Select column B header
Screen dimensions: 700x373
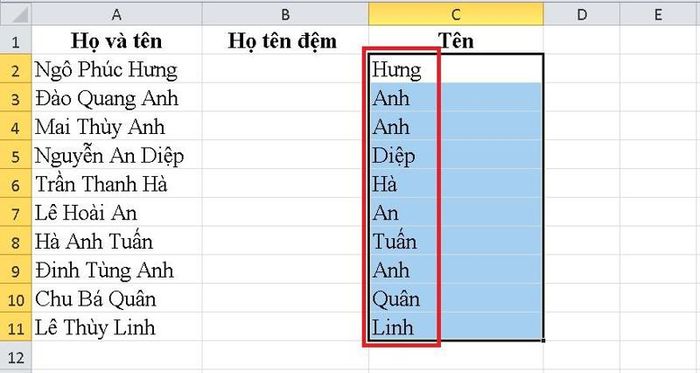pos(285,14)
